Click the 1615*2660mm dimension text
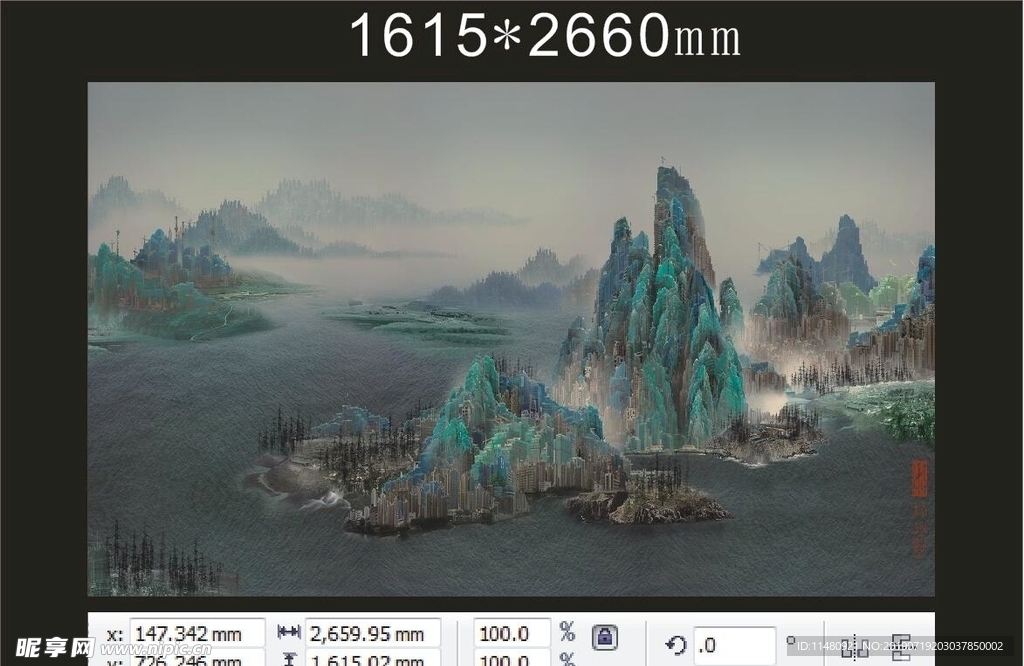 pyautogui.click(x=545, y=38)
